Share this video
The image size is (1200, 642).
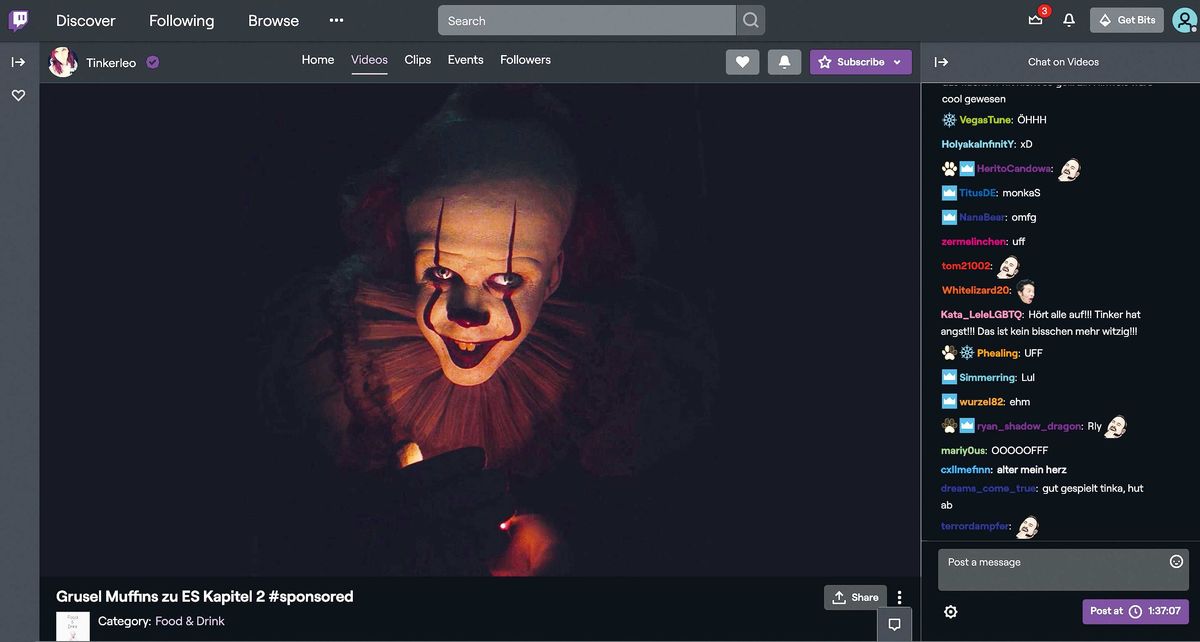coord(855,597)
